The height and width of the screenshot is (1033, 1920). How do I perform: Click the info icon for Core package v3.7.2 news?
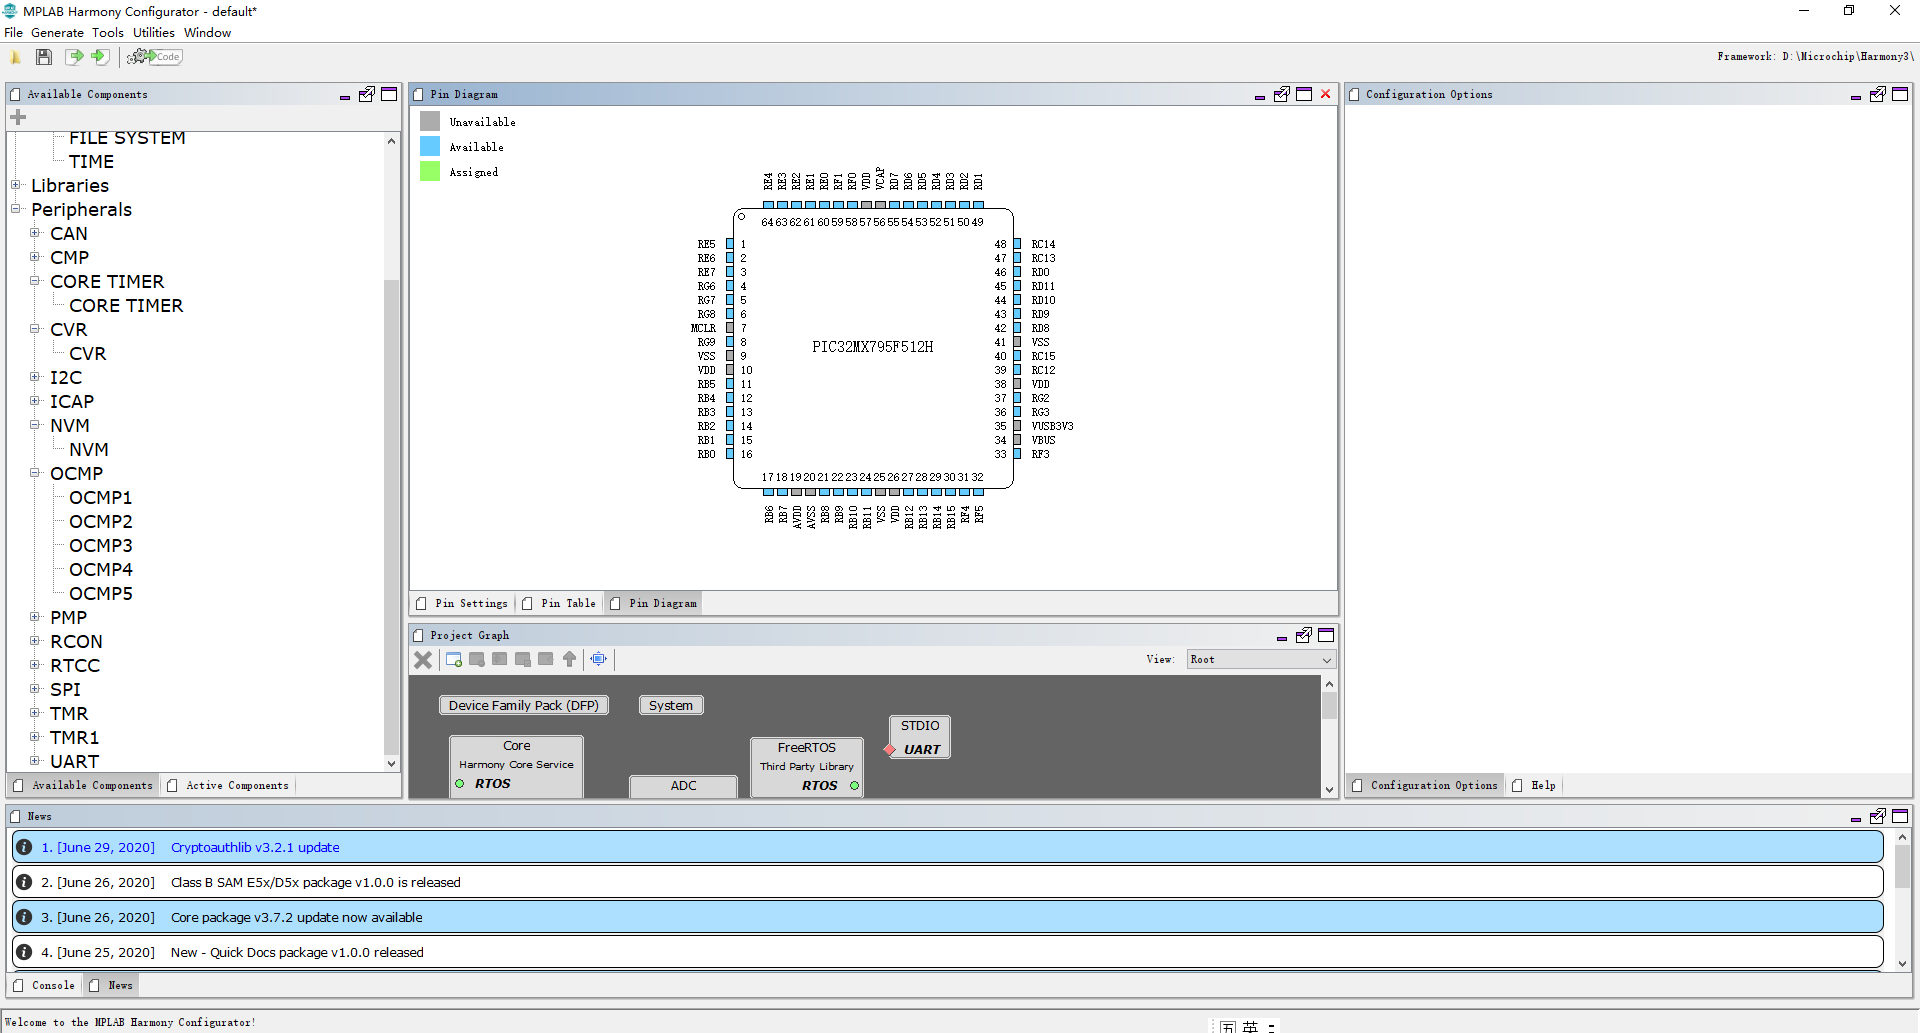(x=24, y=917)
